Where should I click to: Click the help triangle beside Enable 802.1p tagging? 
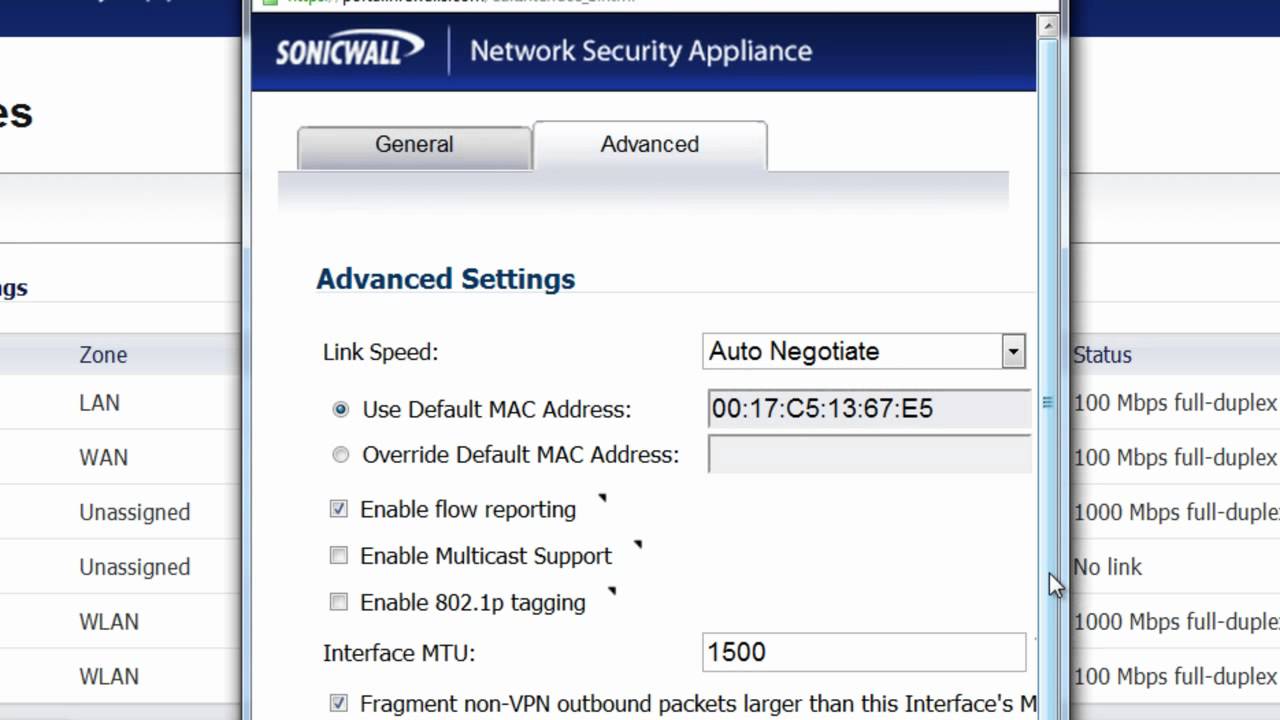pos(612,591)
